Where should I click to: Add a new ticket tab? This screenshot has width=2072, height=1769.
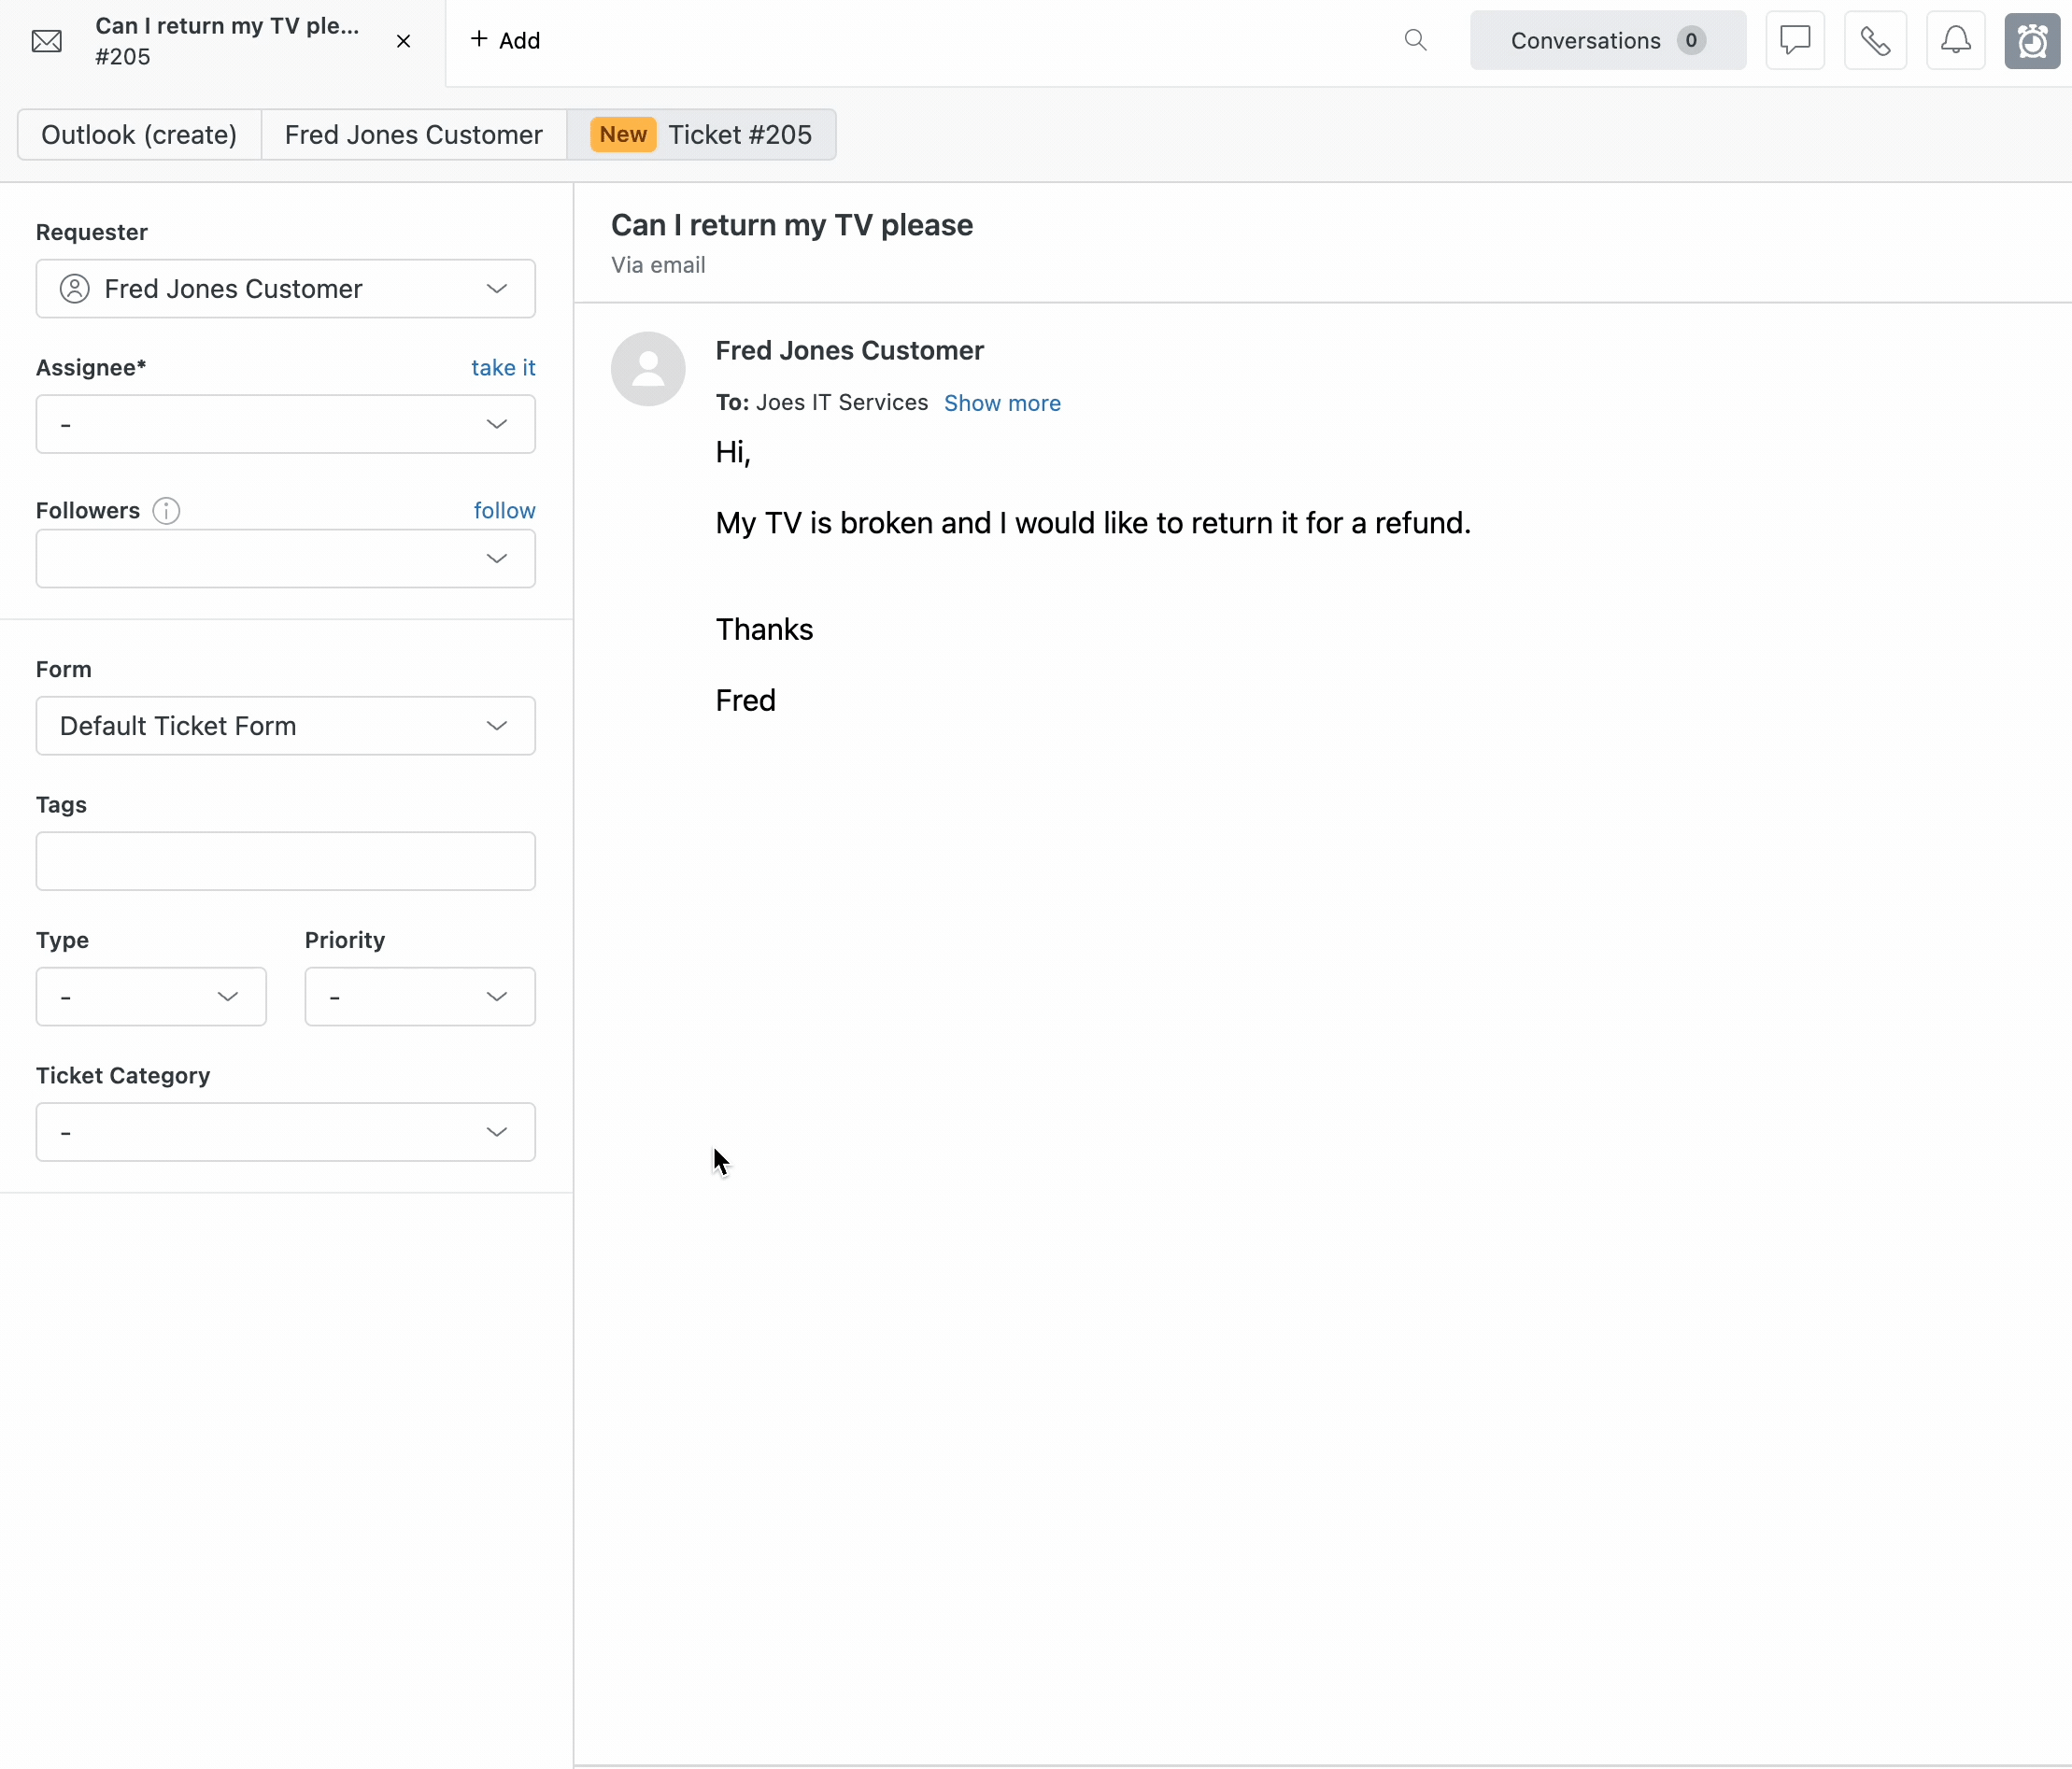505,40
